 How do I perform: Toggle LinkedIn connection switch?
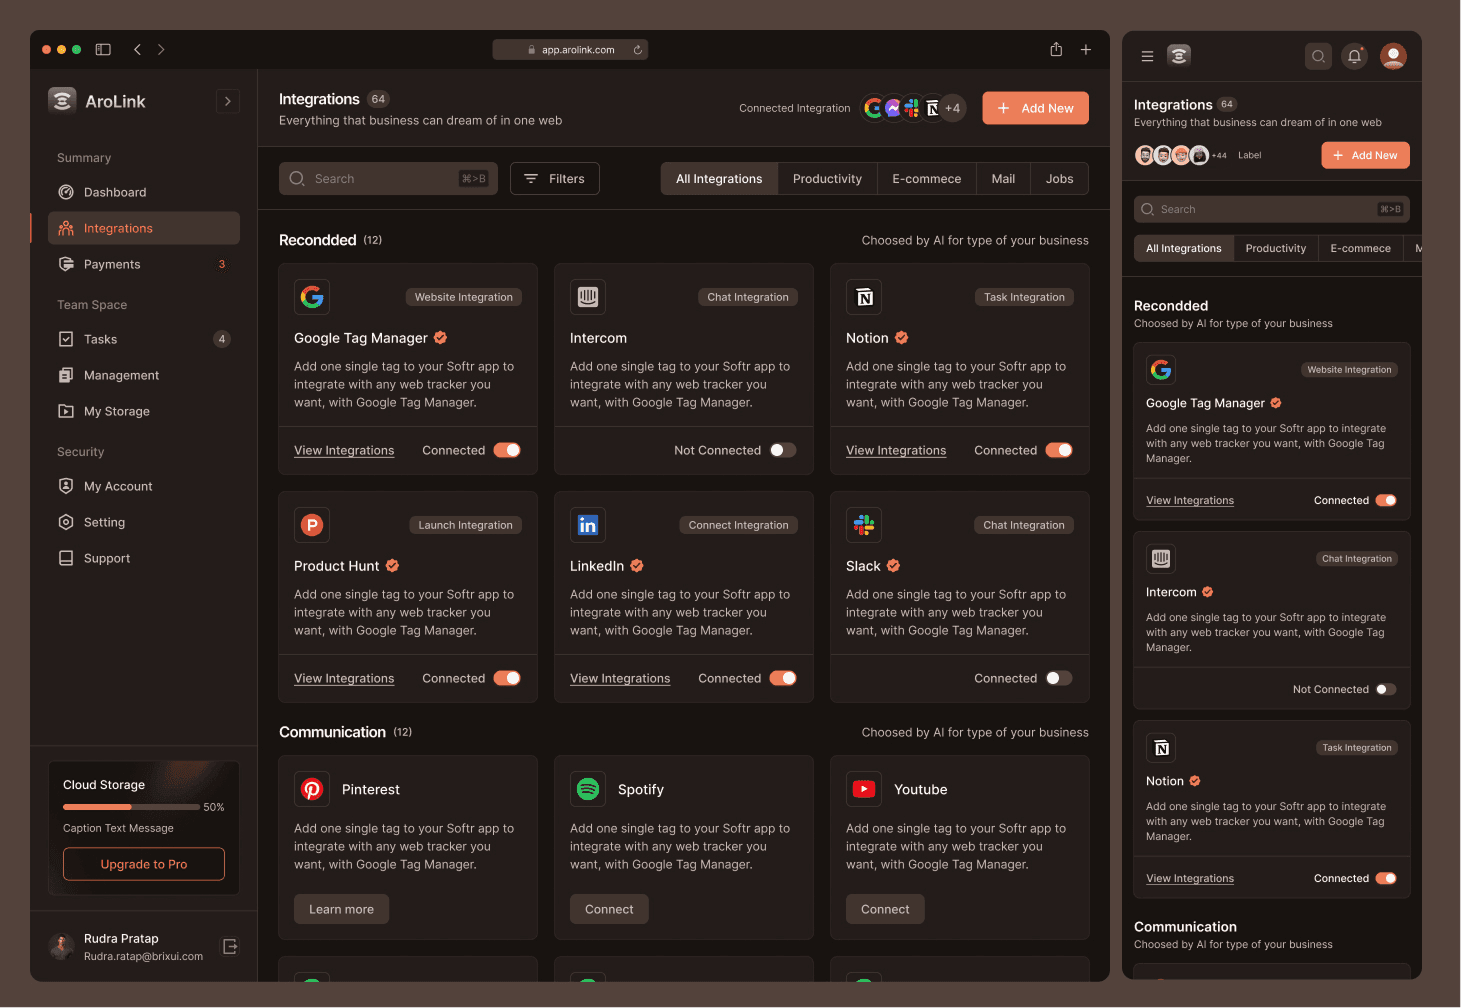click(783, 678)
